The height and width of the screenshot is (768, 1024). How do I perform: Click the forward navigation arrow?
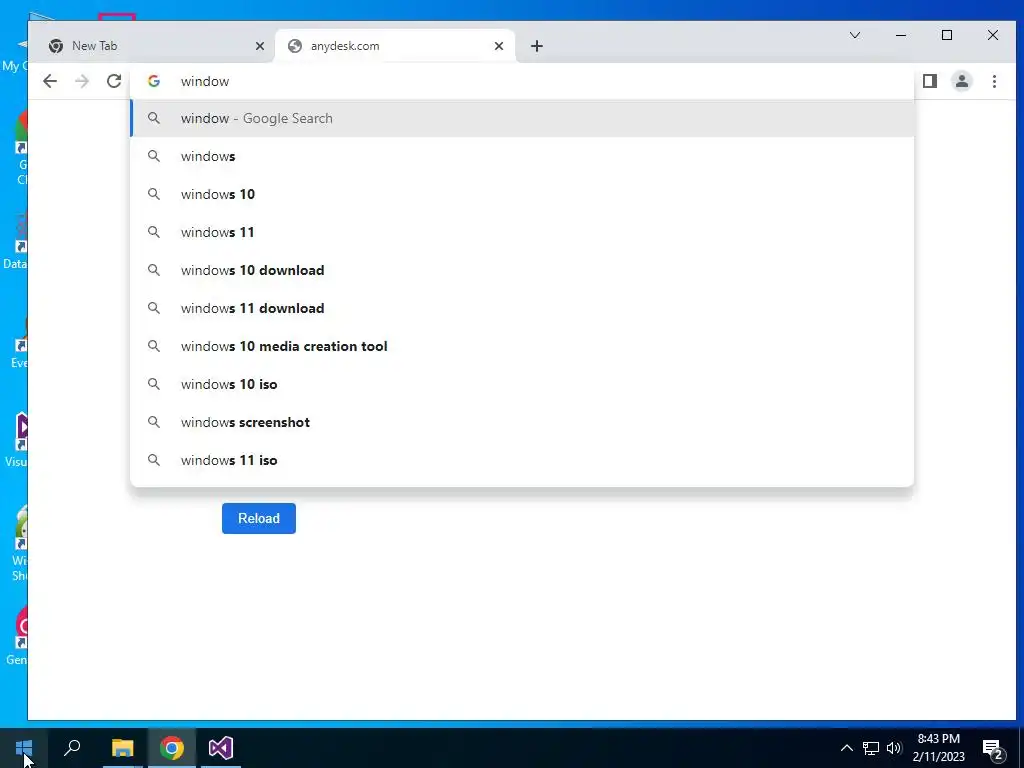(x=82, y=81)
